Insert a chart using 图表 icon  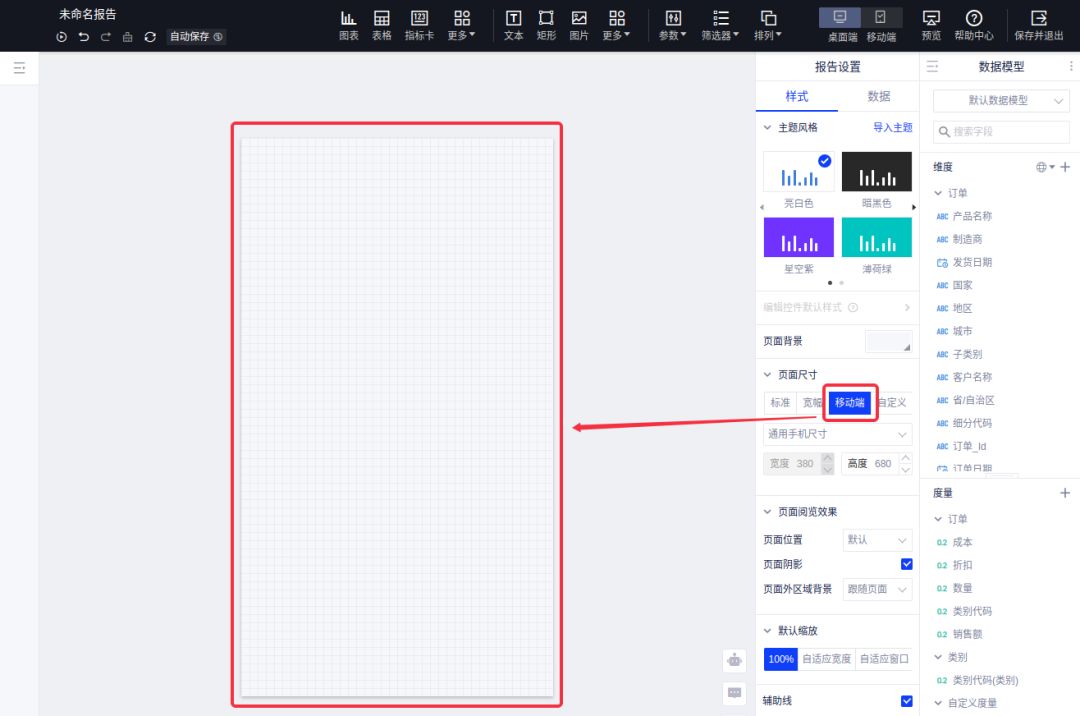349,25
